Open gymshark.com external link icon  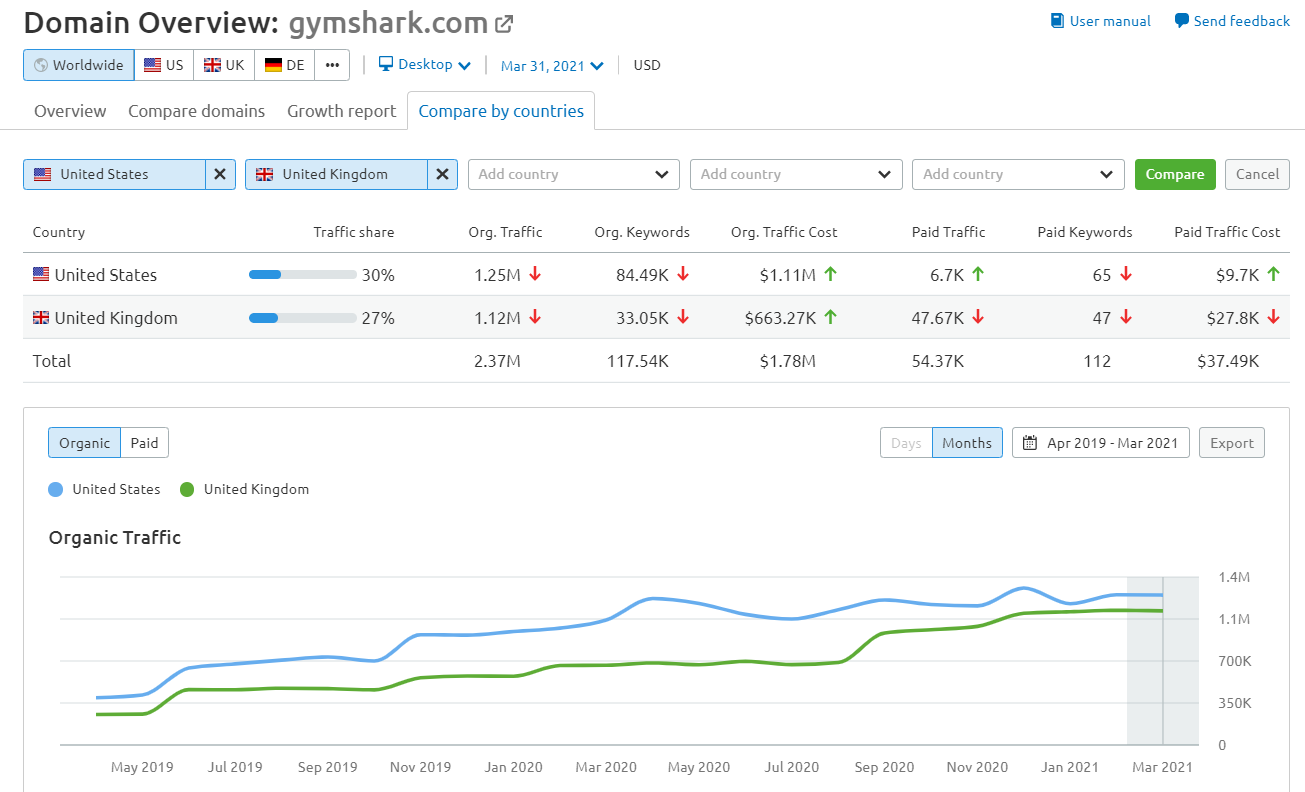[504, 23]
